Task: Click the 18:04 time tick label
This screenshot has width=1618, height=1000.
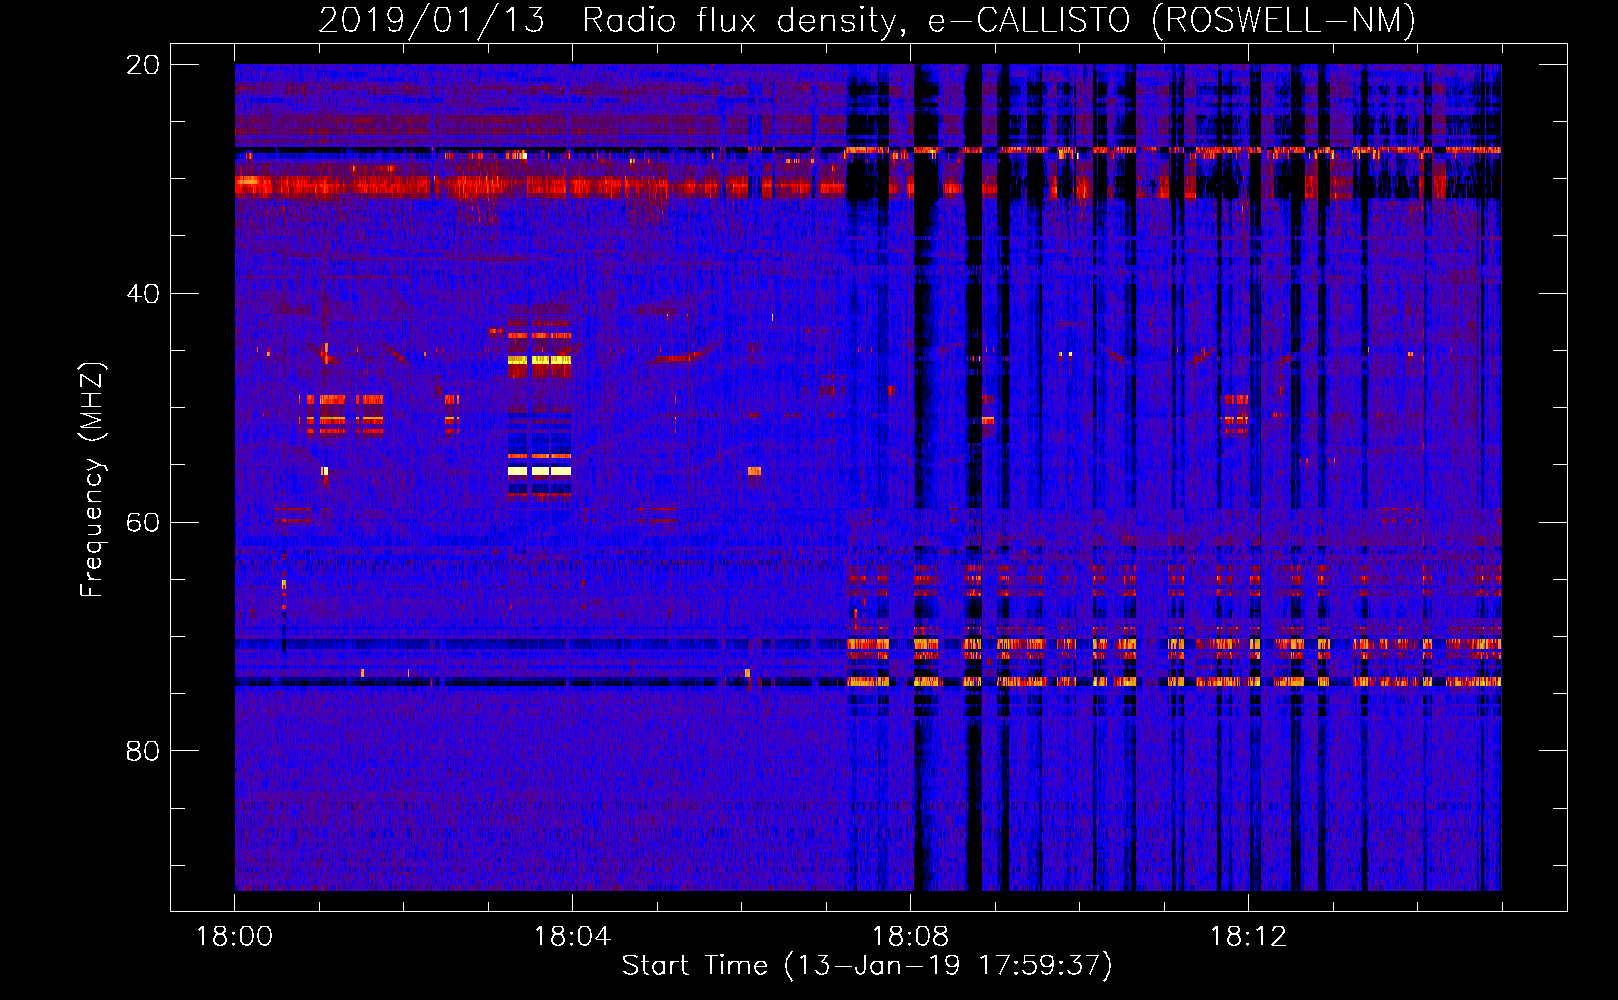Action: [x=572, y=937]
